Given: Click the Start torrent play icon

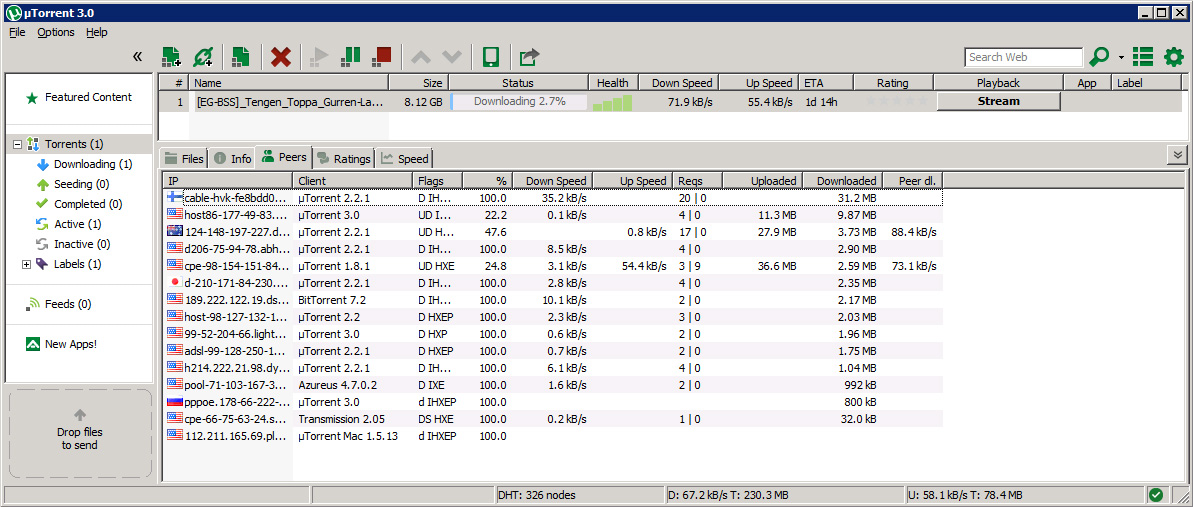Looking at the screenshot, I should 321,56.
